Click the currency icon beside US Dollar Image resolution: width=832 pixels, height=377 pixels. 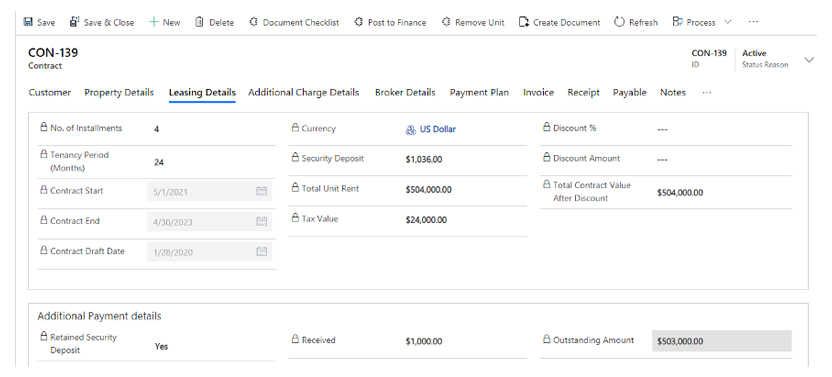click(x=411, y=130)
